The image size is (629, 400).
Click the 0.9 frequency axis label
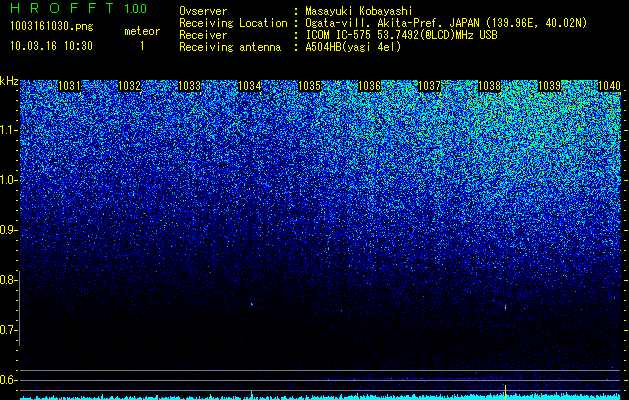pos(8,230)
